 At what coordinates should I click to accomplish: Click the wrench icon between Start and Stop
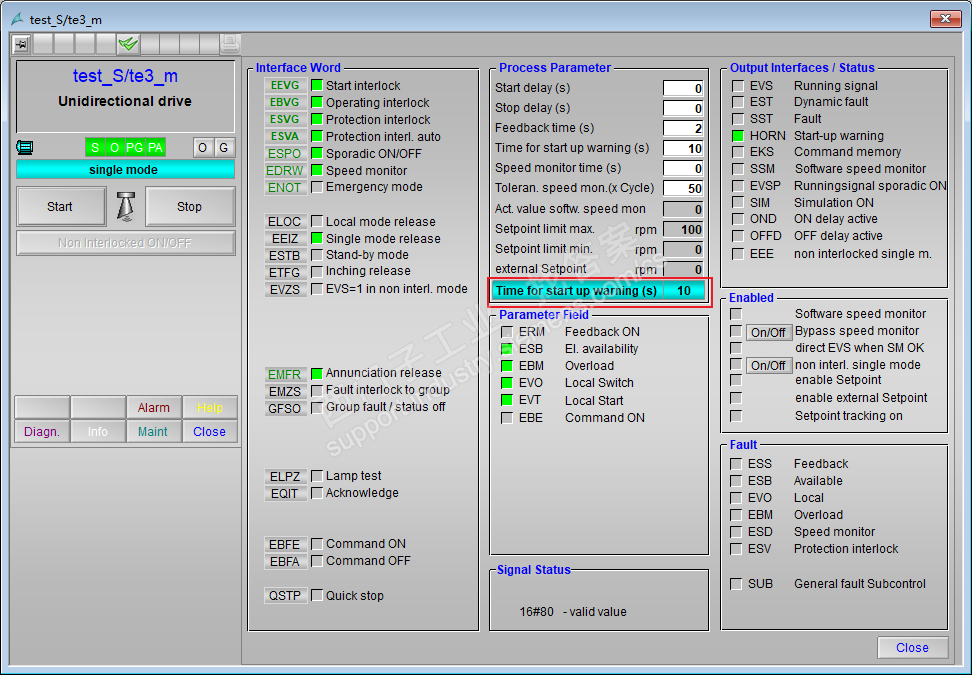click(x=126, y=206)
